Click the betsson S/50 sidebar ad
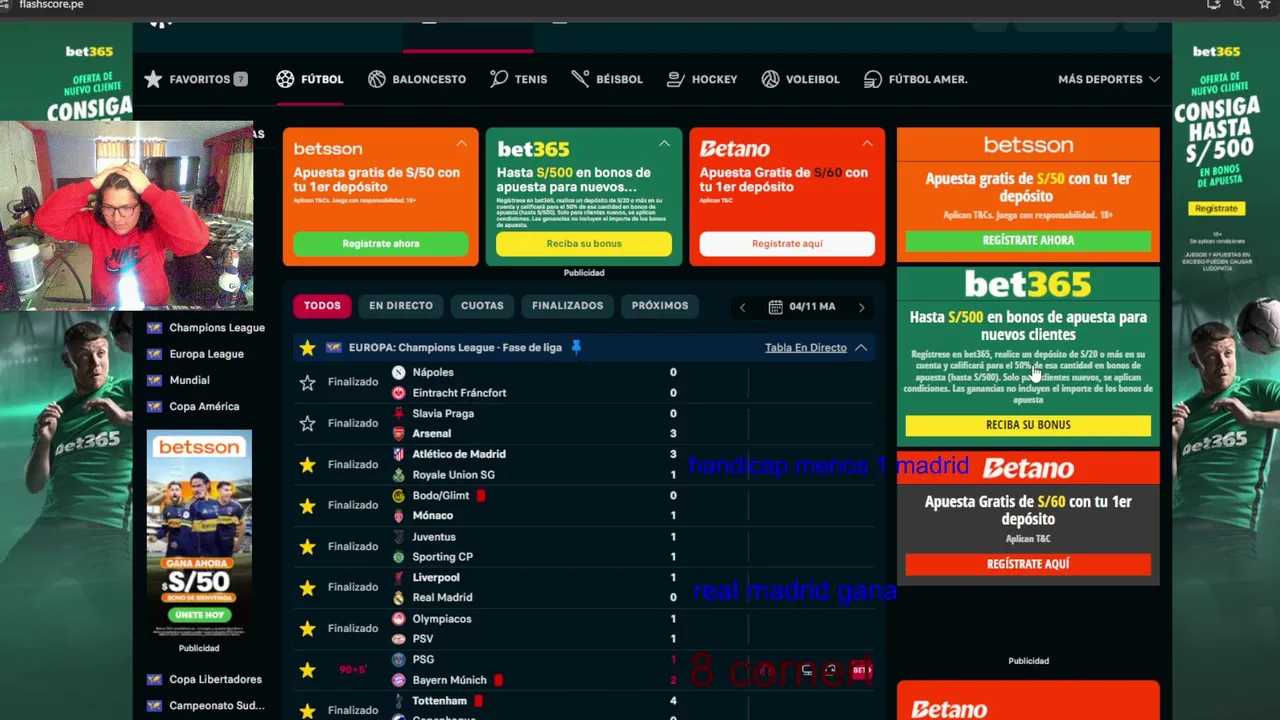This screenshot has width=1280, height=720. [x=199, y=533]
